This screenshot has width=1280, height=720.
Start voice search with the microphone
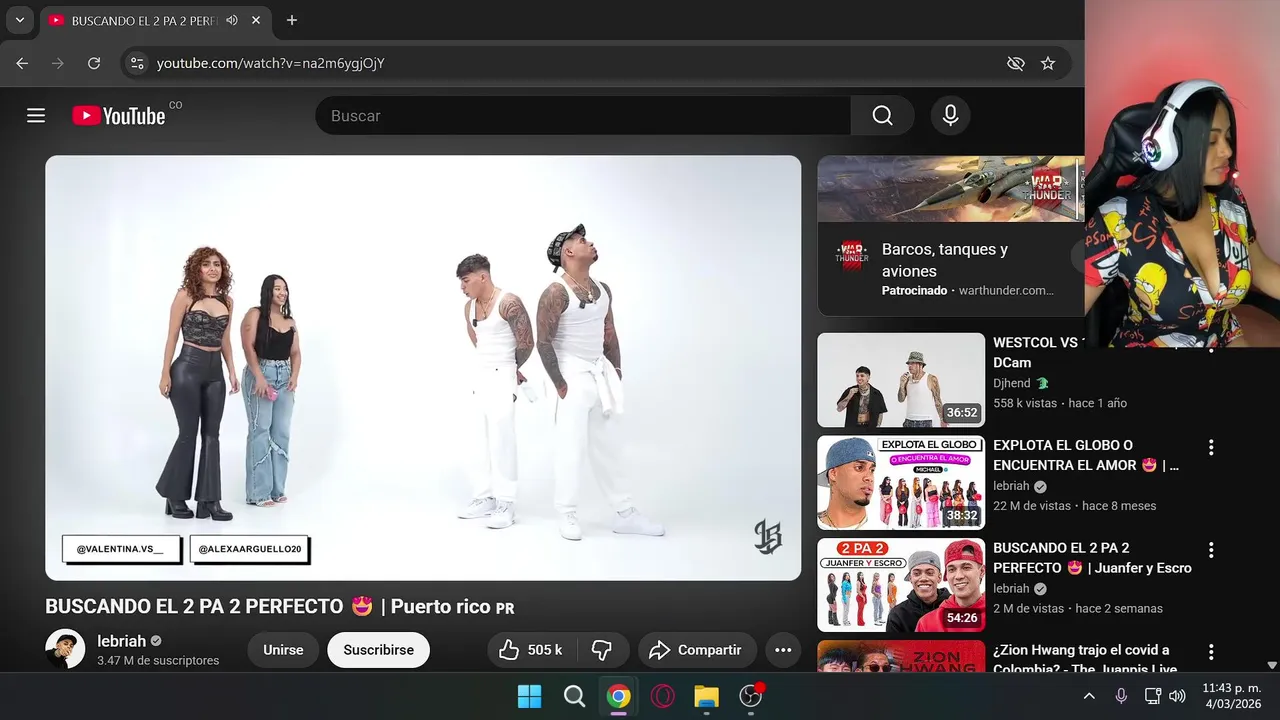coord(950,116)
